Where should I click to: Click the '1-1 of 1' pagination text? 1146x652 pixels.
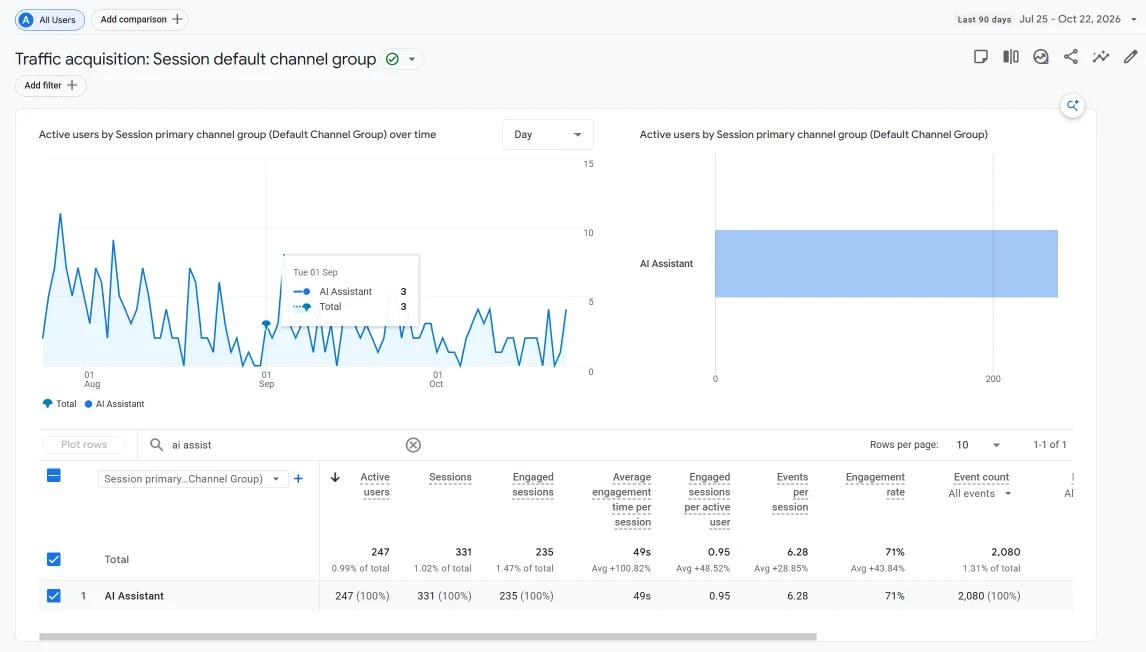pos(1050,444)
